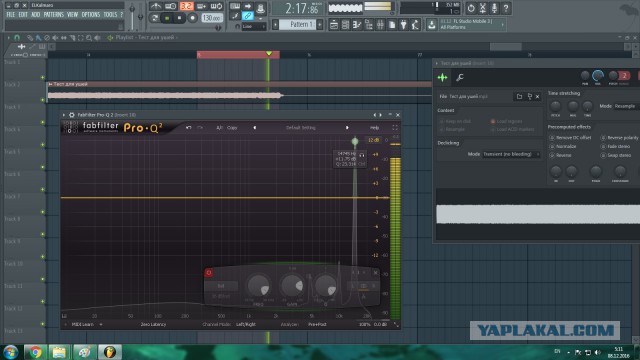This screenshot has width=640, height=360.
Task: Open the Pro-Q 2 Analyzer Pre+Post selector
Action: (317, 324)
